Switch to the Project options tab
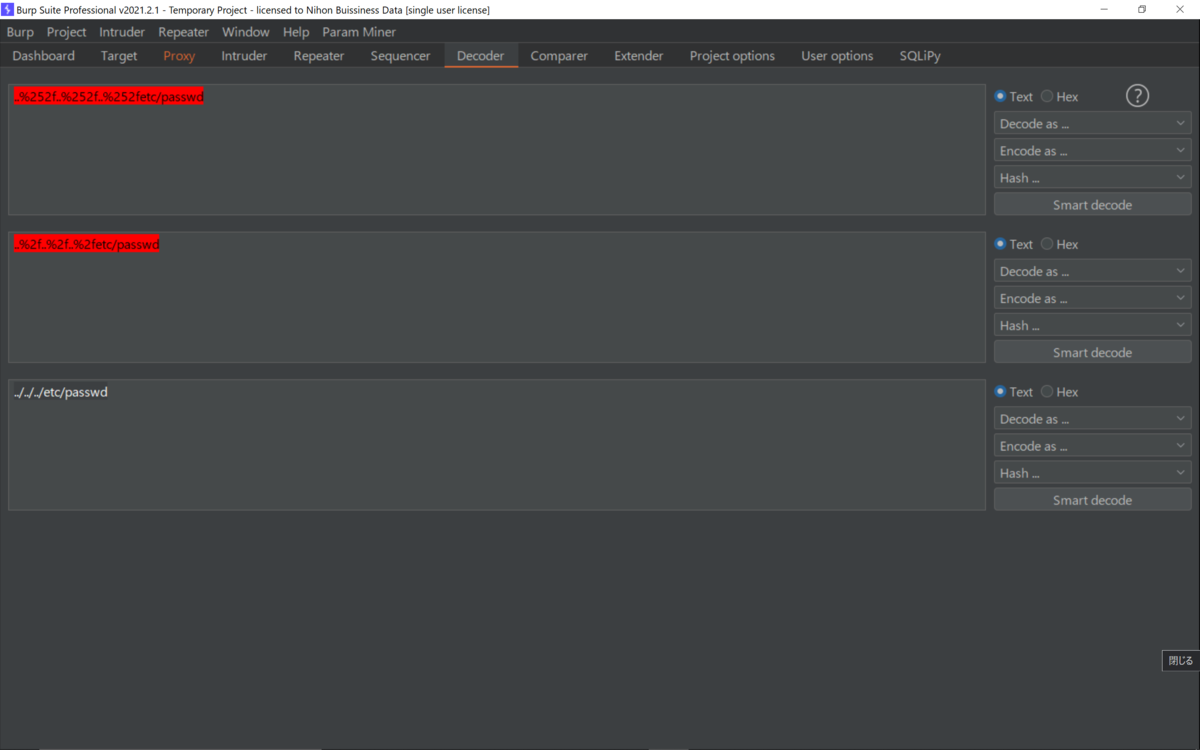The height and width of the screenshot is (750, 1200). tap(732, 56)
